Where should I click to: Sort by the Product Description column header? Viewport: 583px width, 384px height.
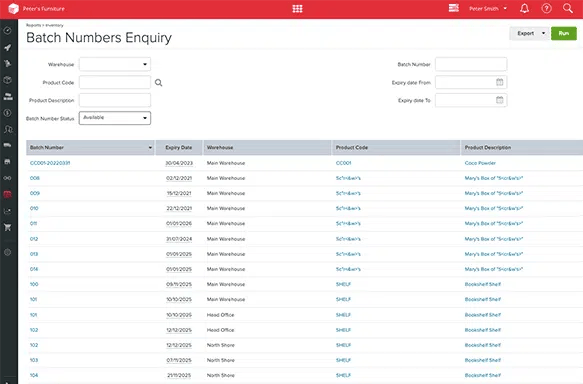pos(522,148)
